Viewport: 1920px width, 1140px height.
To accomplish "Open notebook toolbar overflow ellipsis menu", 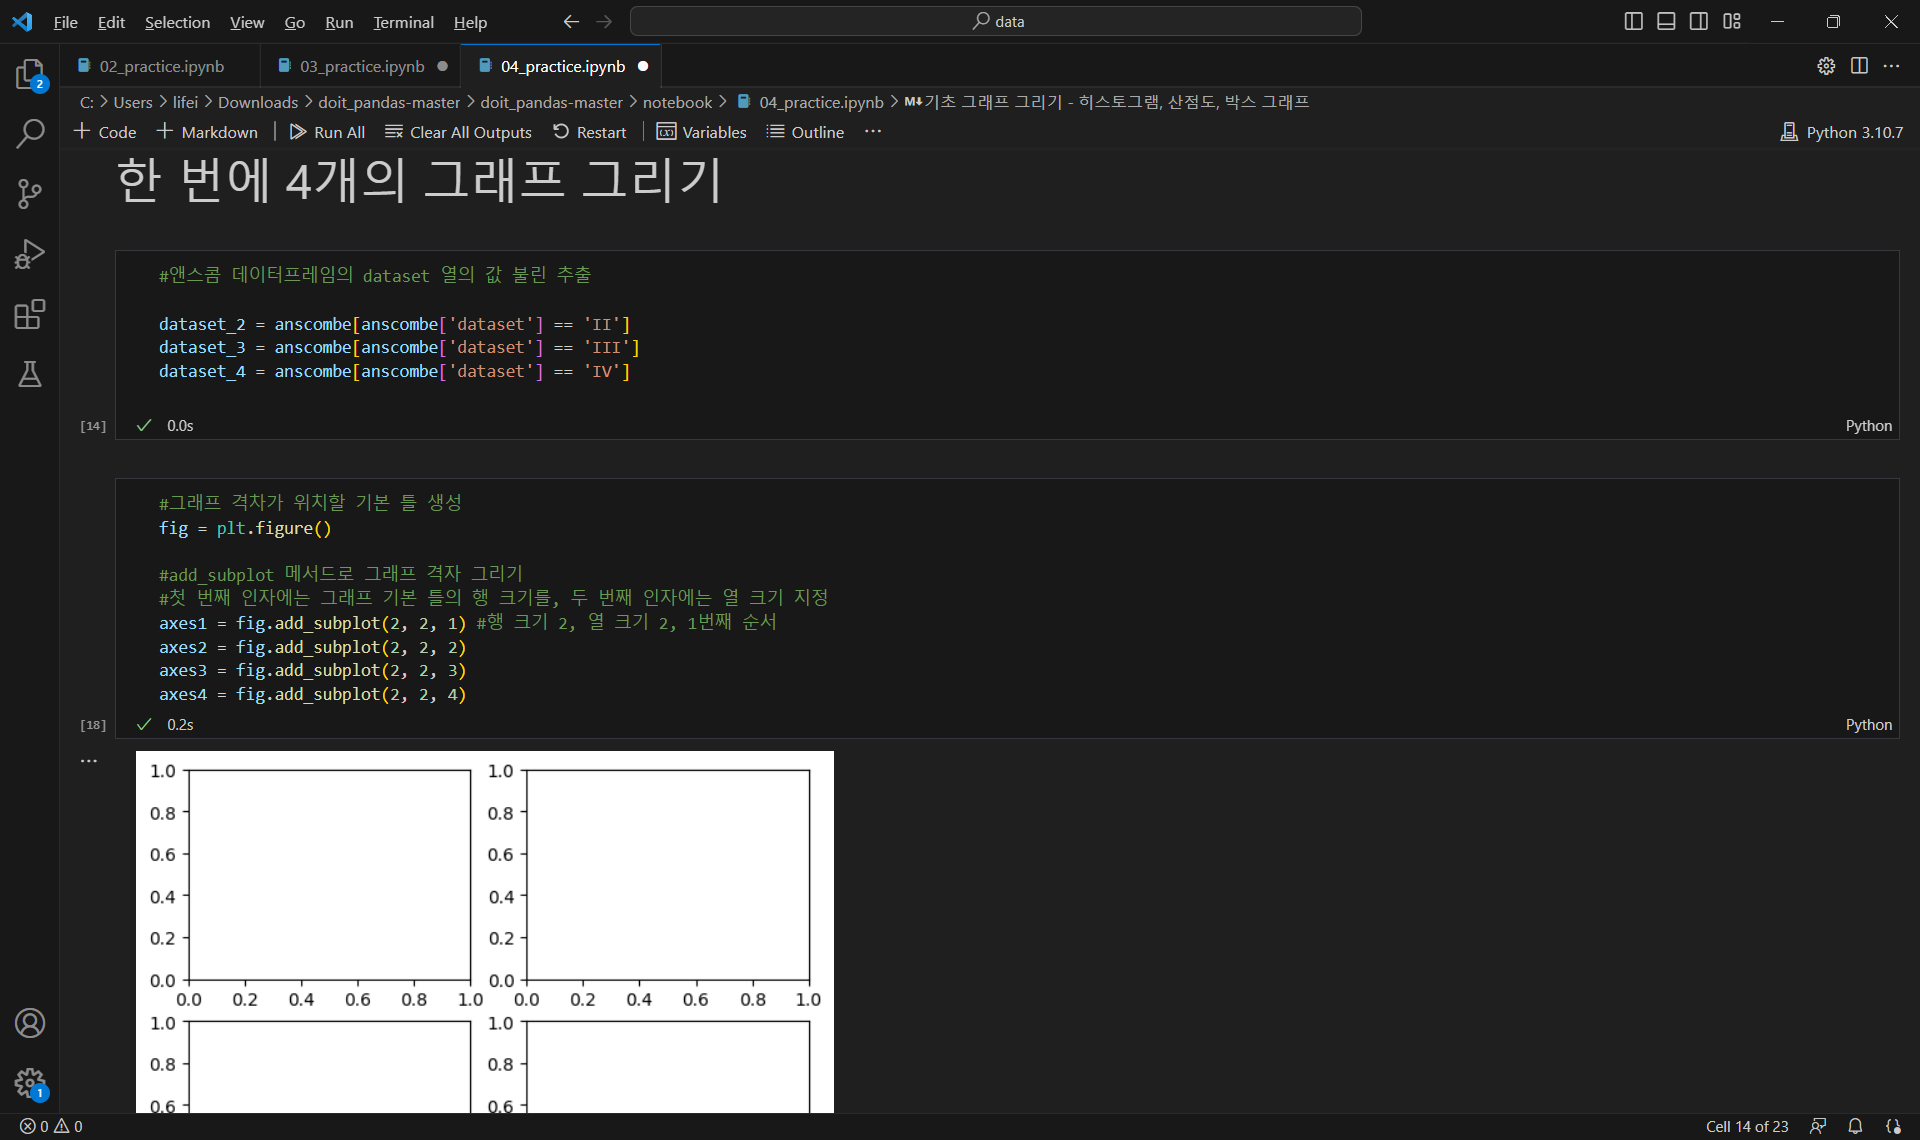I will pos(873,132).
